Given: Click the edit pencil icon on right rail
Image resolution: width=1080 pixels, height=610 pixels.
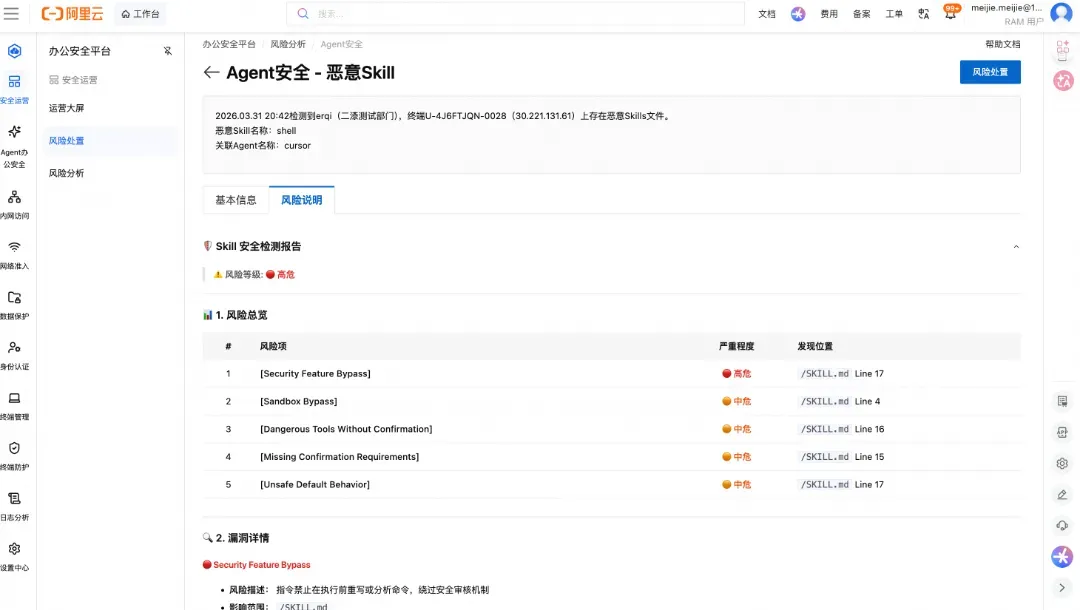Looking at the screenshot, I should [1062, 494].
